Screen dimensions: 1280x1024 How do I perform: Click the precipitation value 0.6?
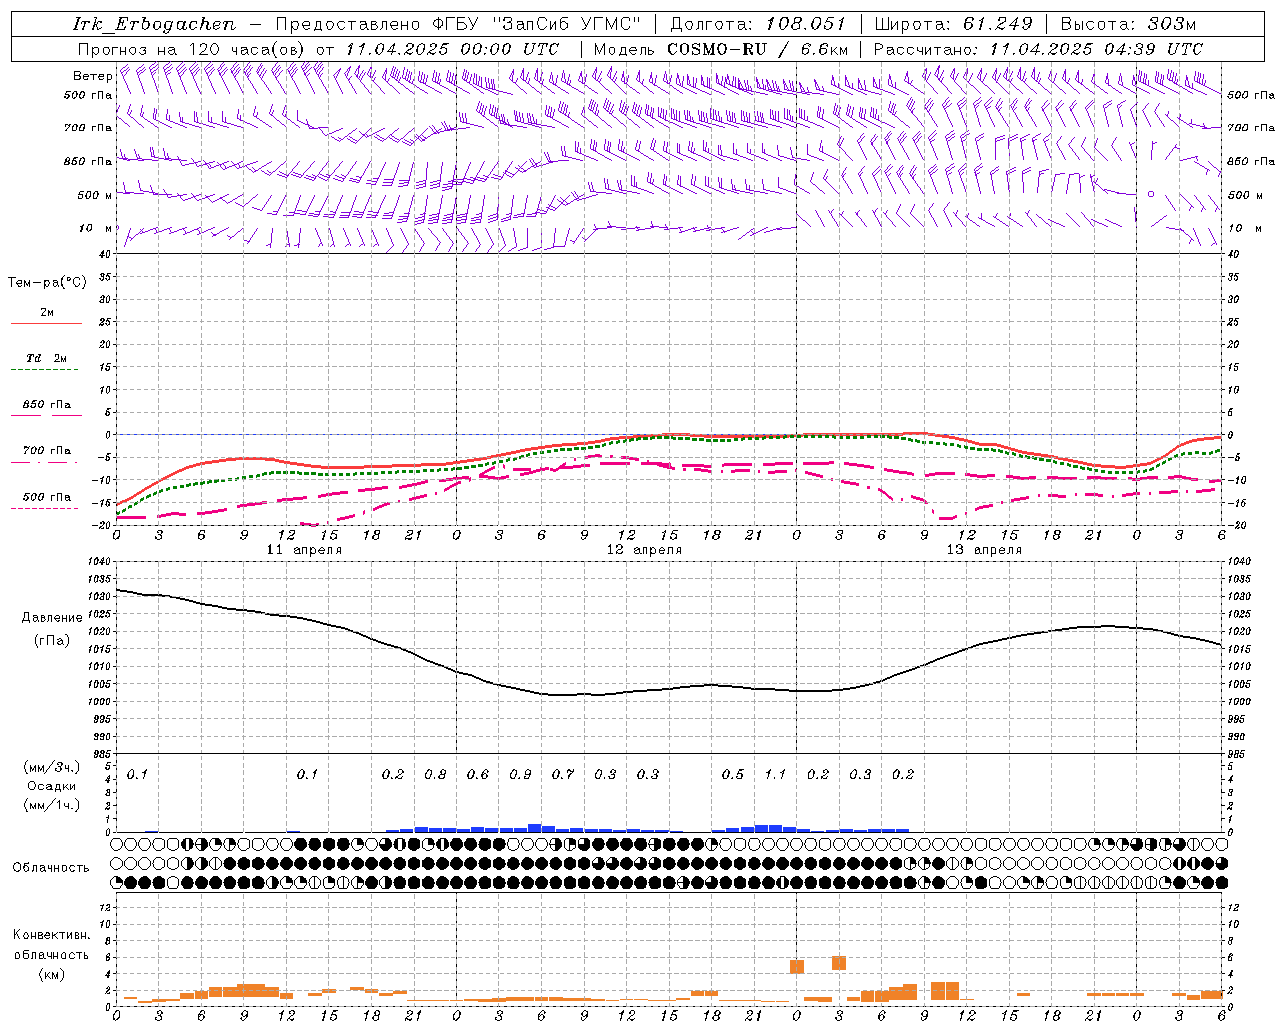[478, 775]
